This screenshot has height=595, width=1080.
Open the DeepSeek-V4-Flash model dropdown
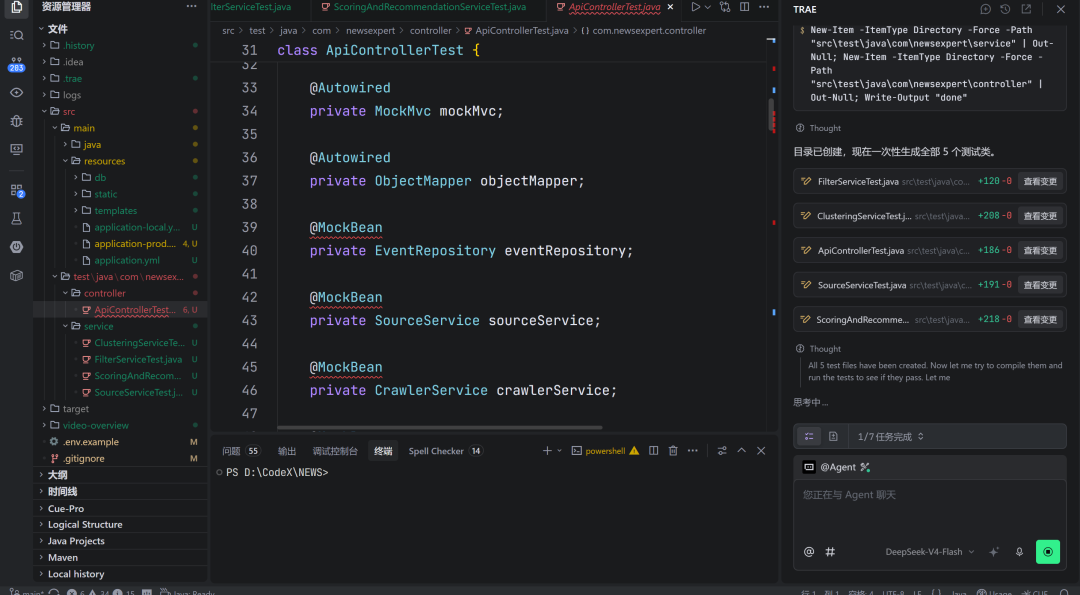(x=930, y=552)
